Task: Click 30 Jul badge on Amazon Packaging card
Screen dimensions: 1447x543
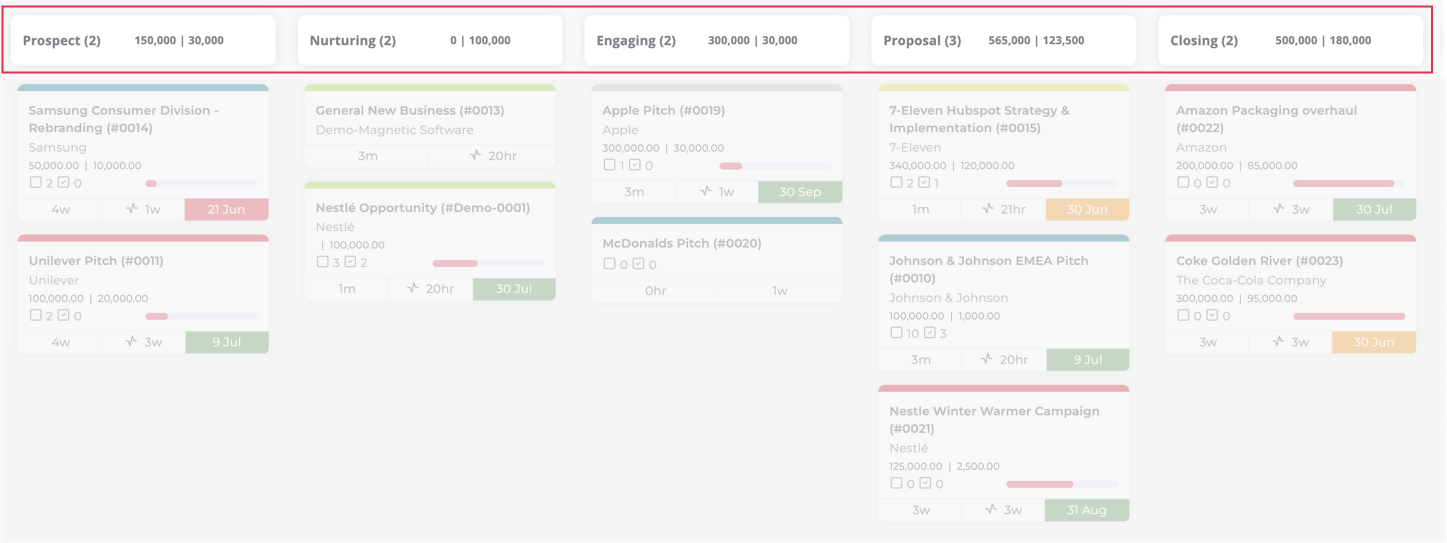Action: [x=1375, y=209]
